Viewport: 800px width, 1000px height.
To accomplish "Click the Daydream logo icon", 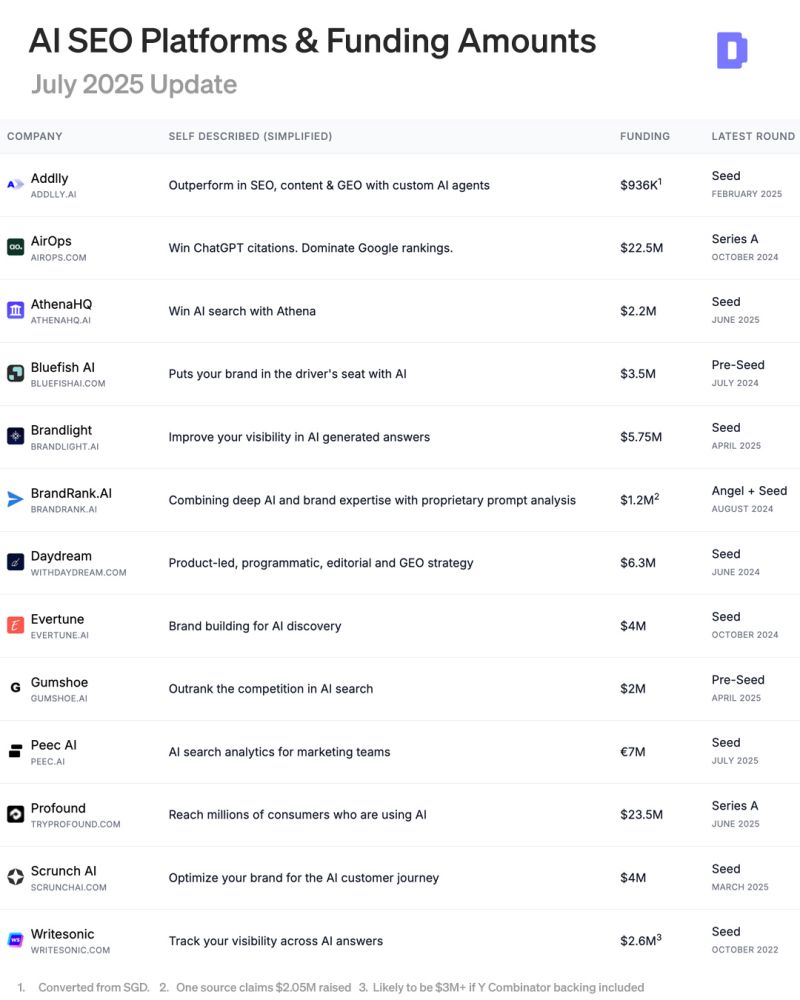I will 15,562.
